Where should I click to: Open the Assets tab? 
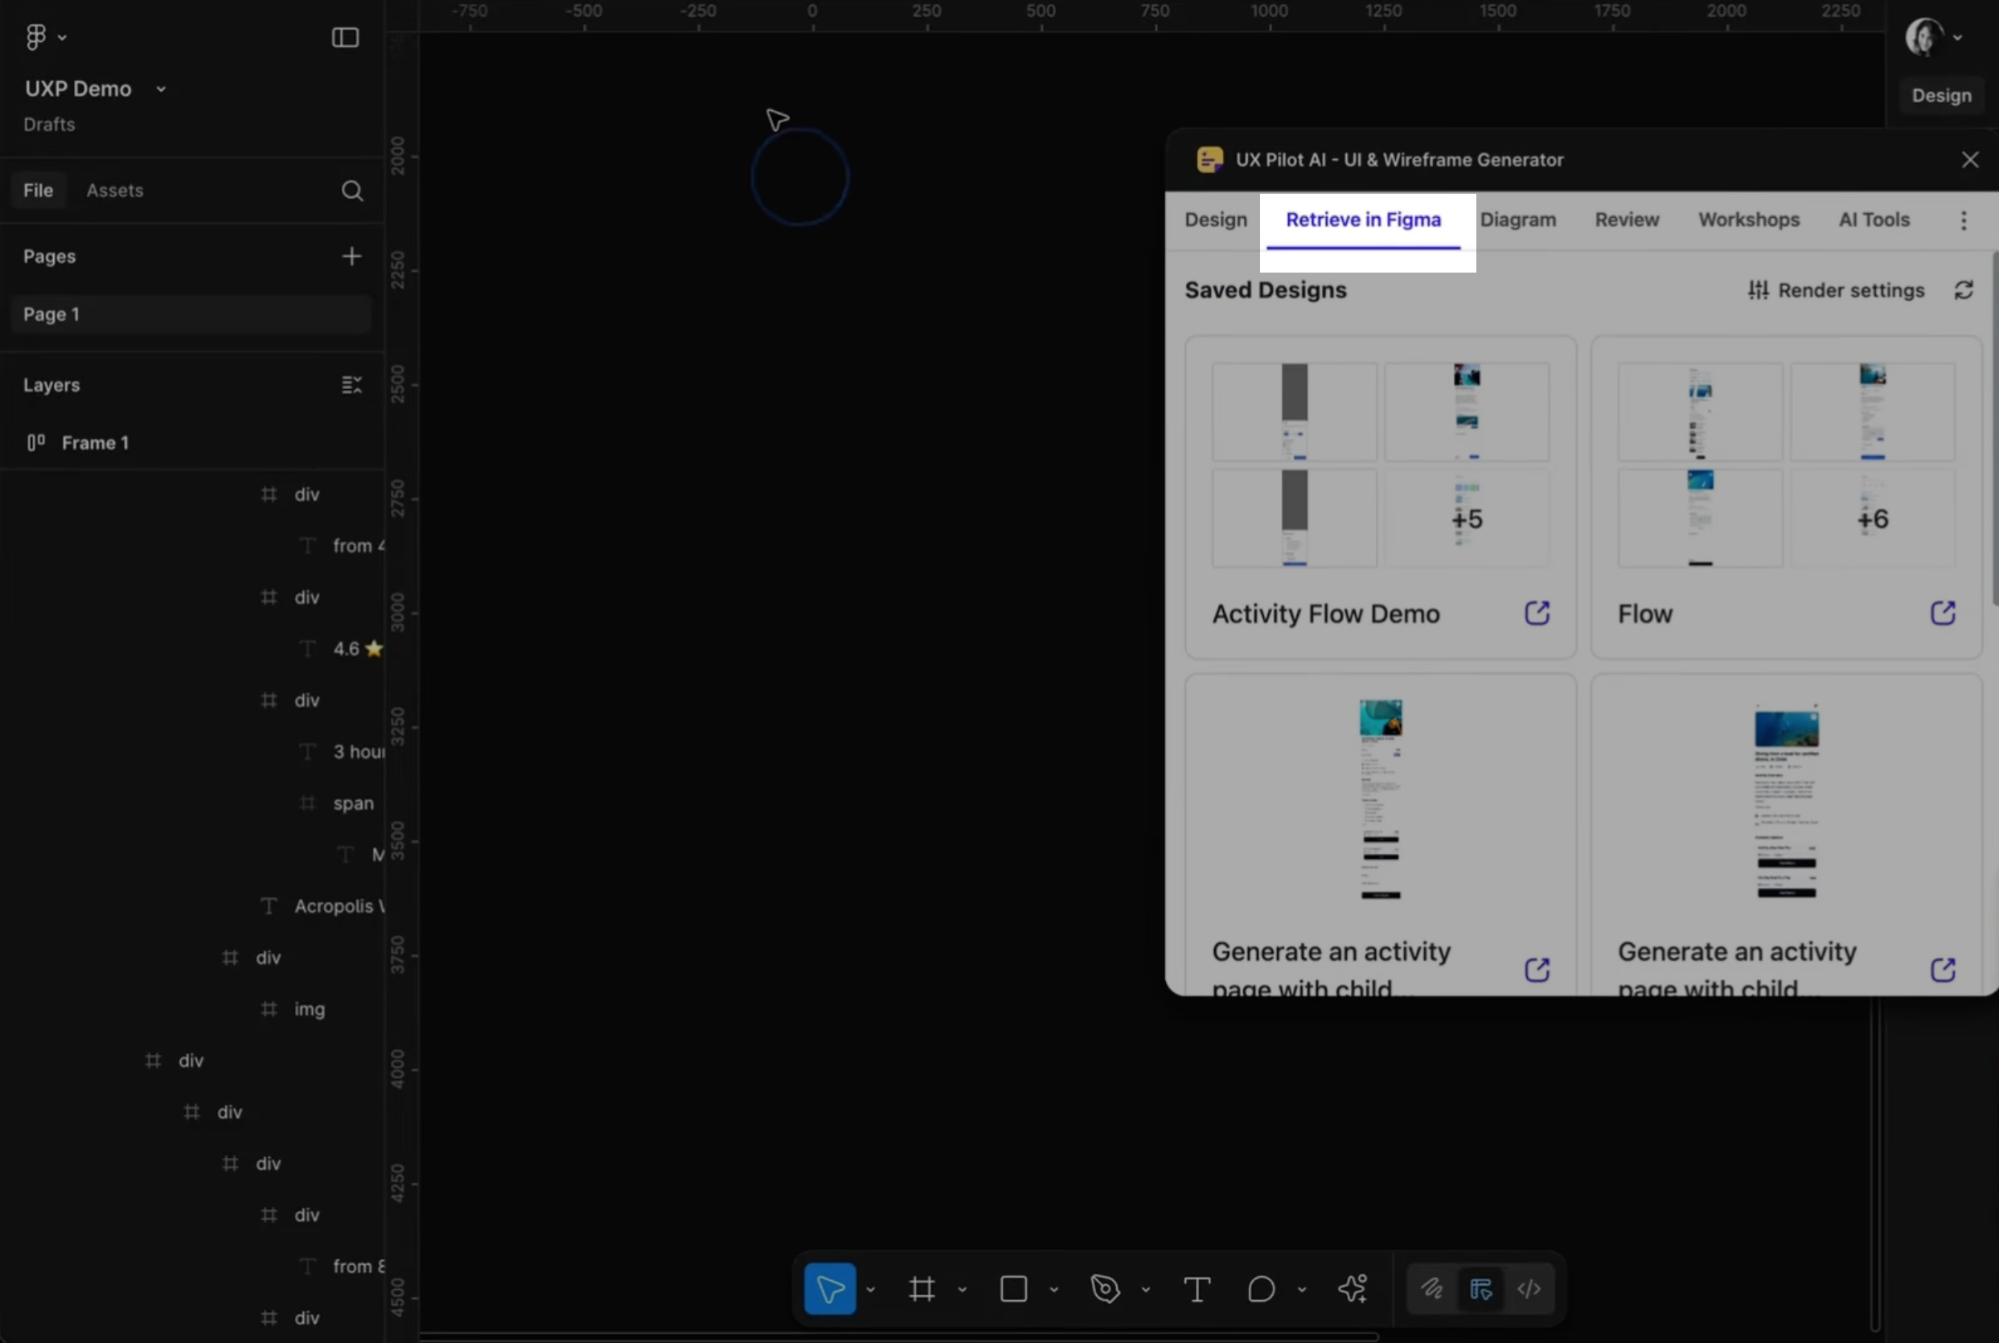click(114, 190)
